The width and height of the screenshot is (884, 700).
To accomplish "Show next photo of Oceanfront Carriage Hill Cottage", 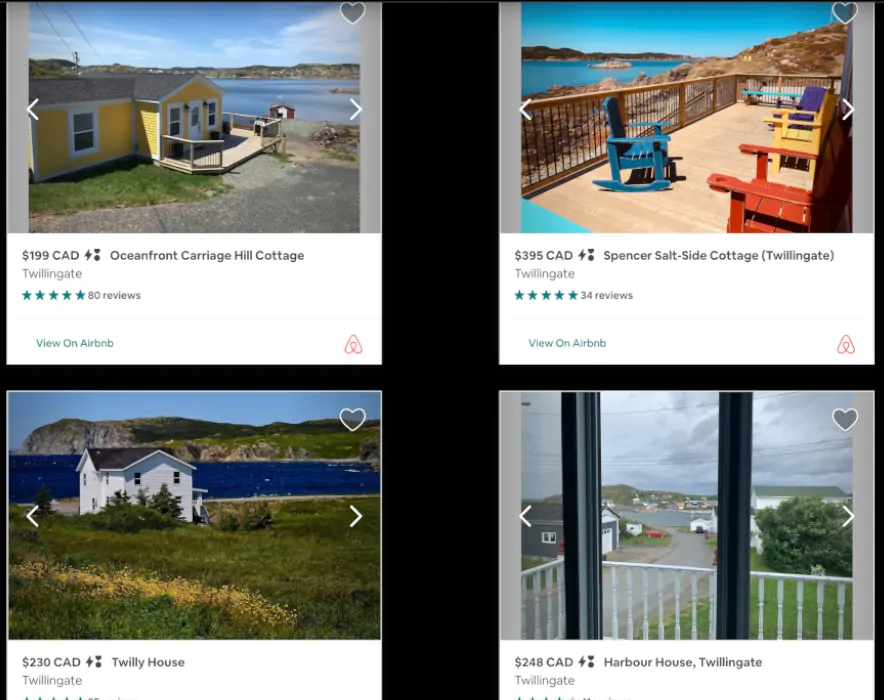I will 355,109.
